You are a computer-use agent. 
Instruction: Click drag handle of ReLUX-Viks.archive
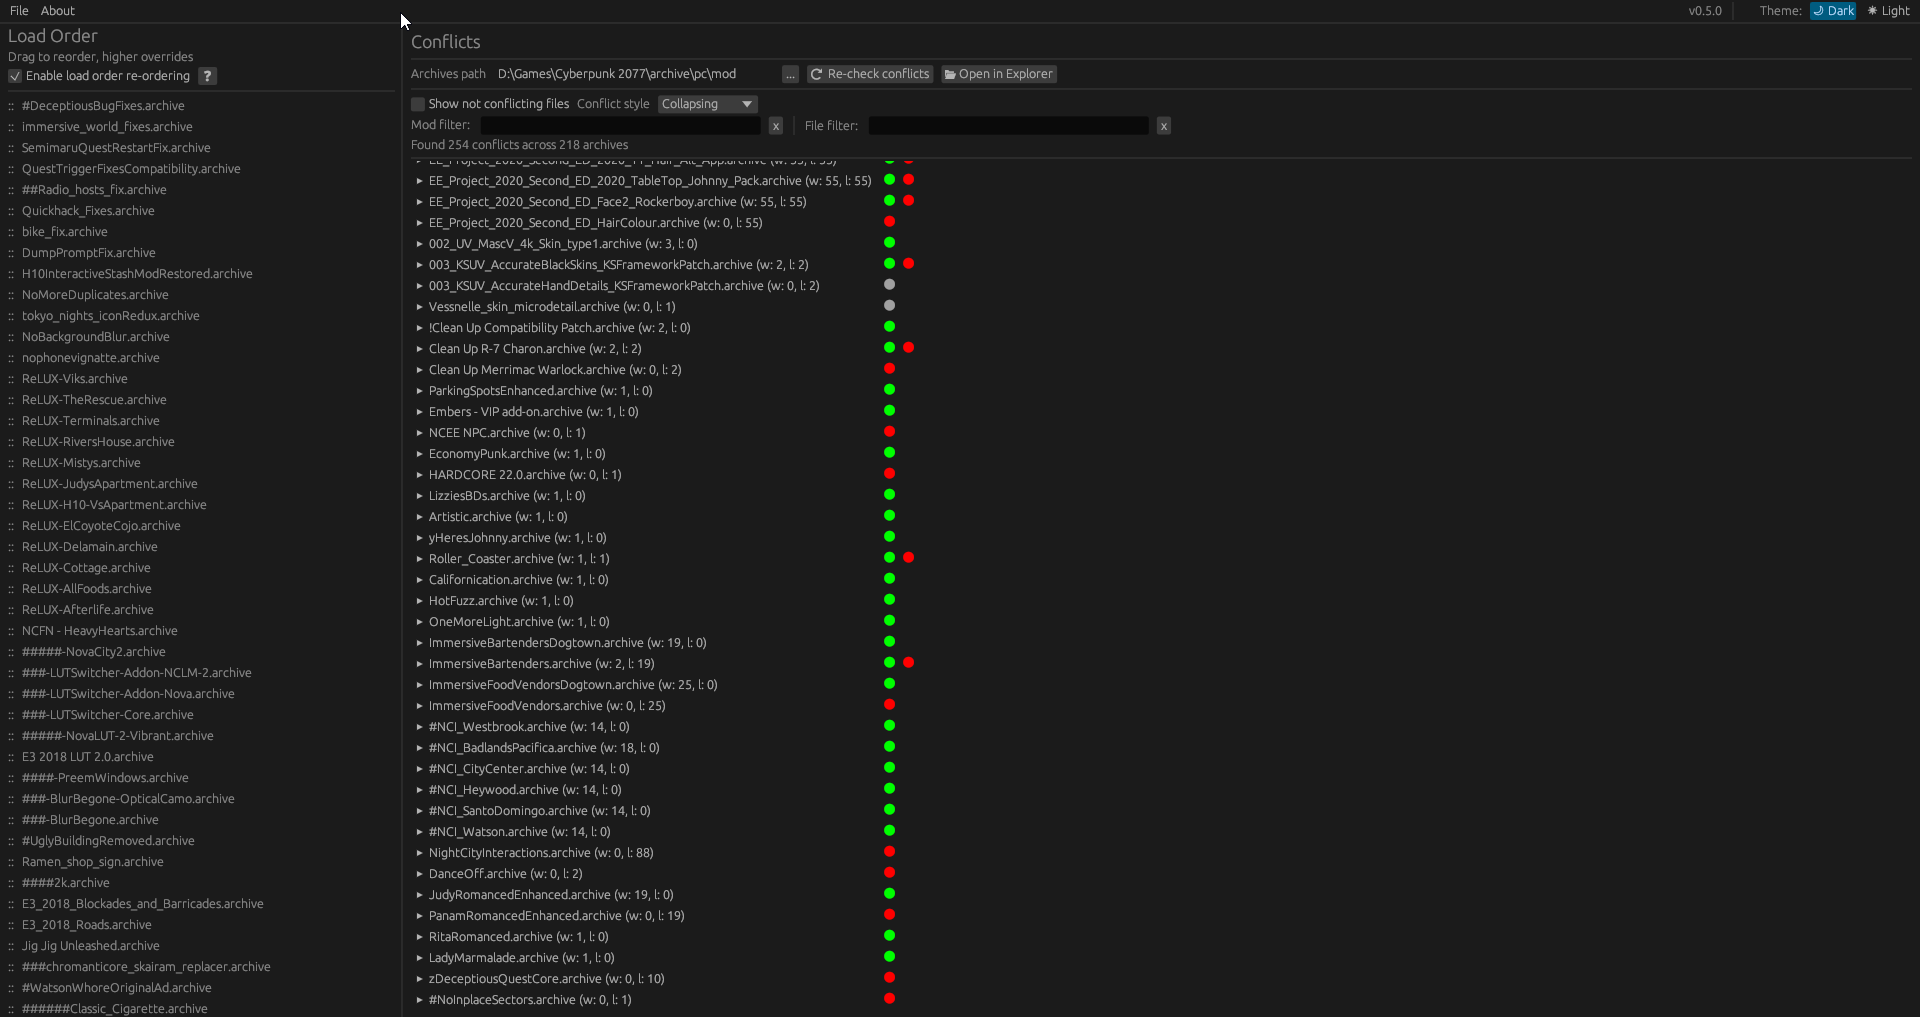[x=11, y=379]
